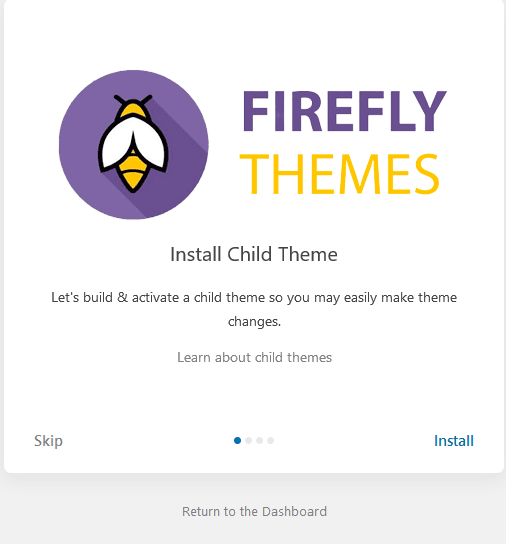
Task: Install the child theme
Action: pos(454,441)
